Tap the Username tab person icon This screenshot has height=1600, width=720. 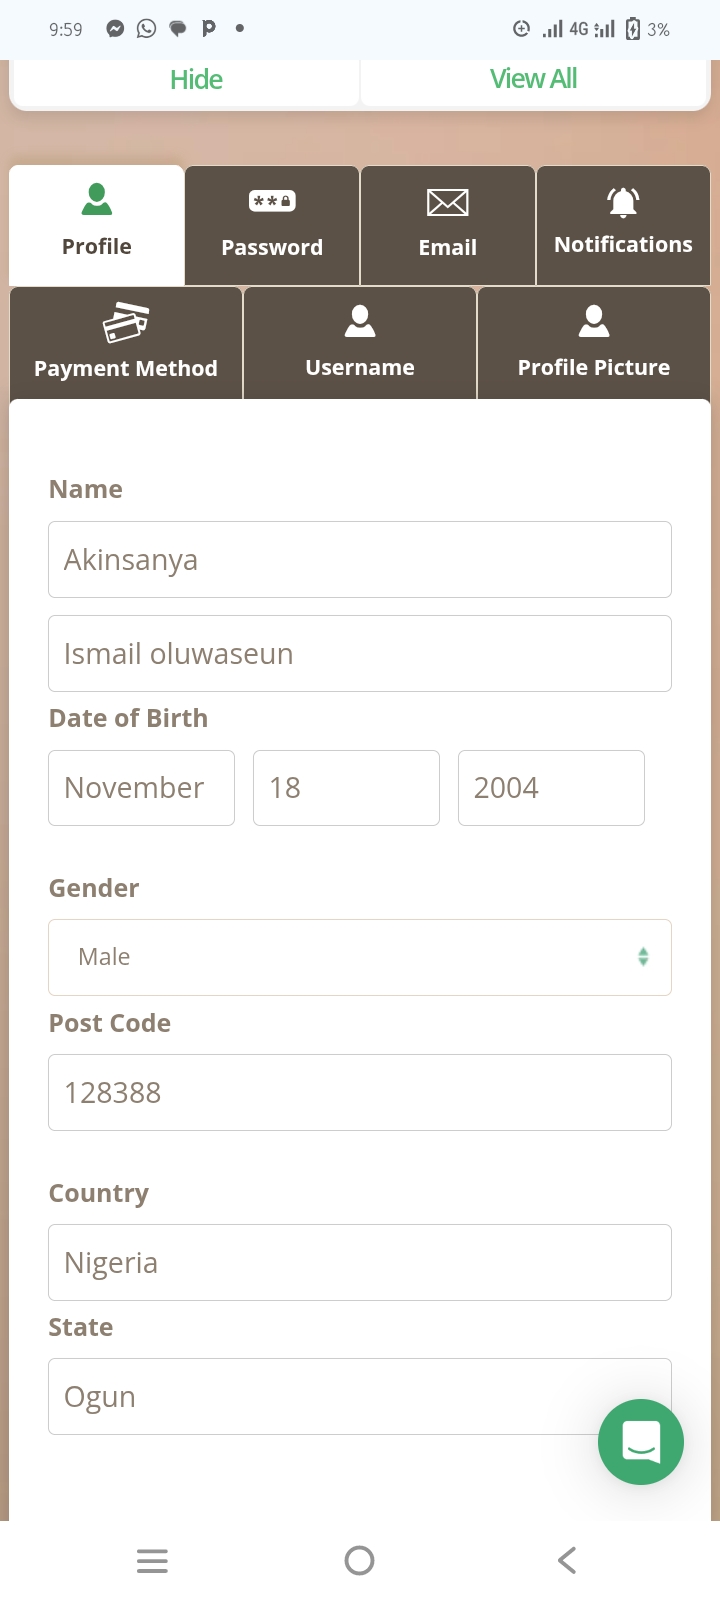pos(360,321)
